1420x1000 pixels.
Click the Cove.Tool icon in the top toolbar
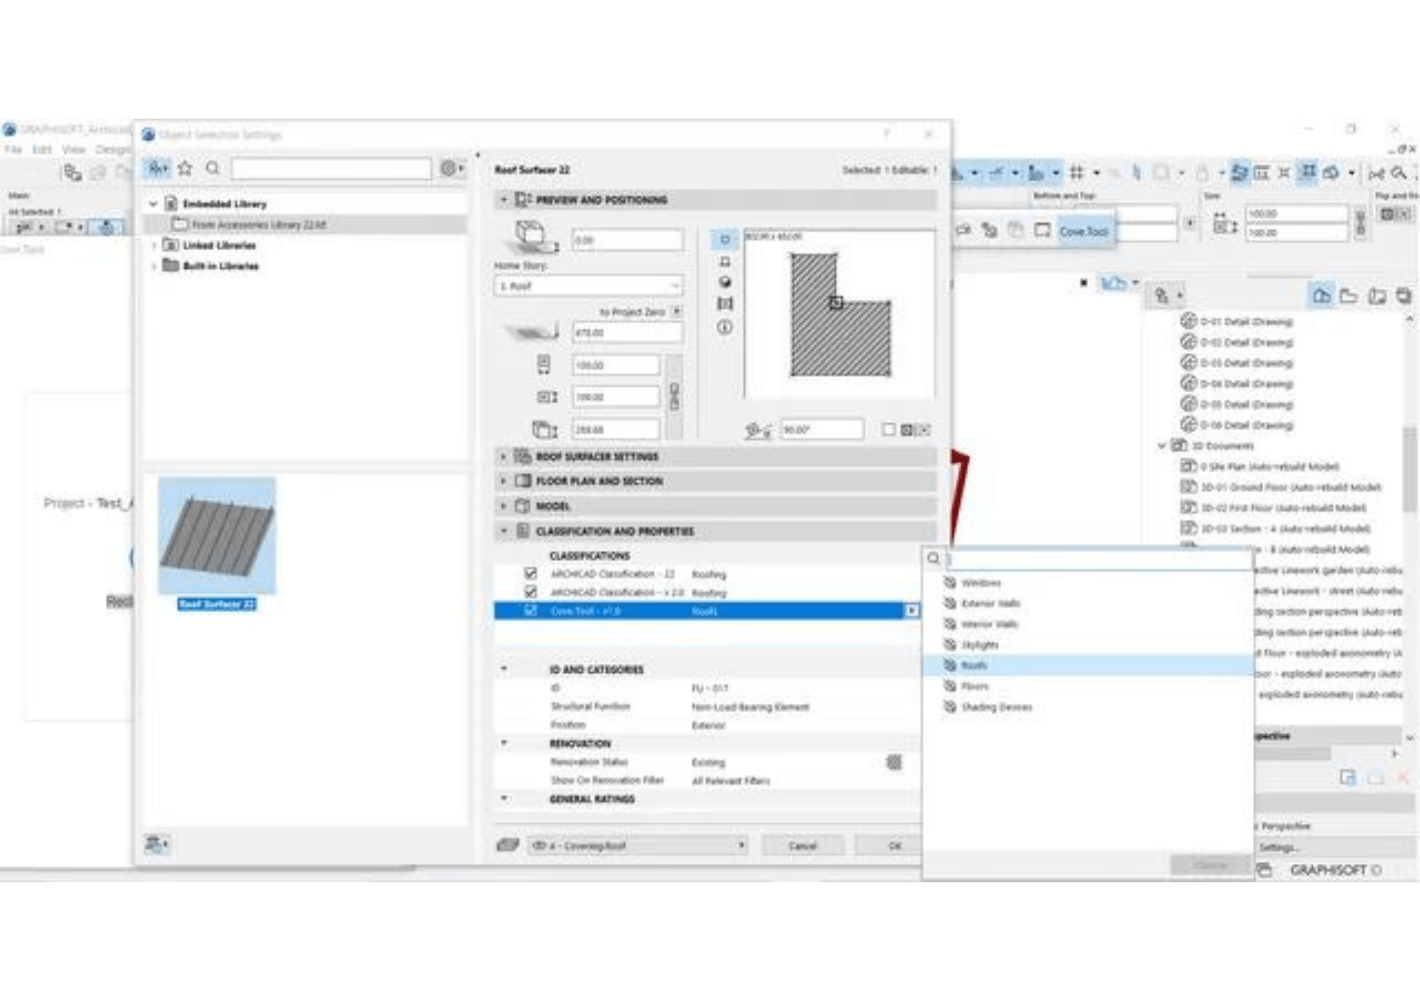(1042, 229)
